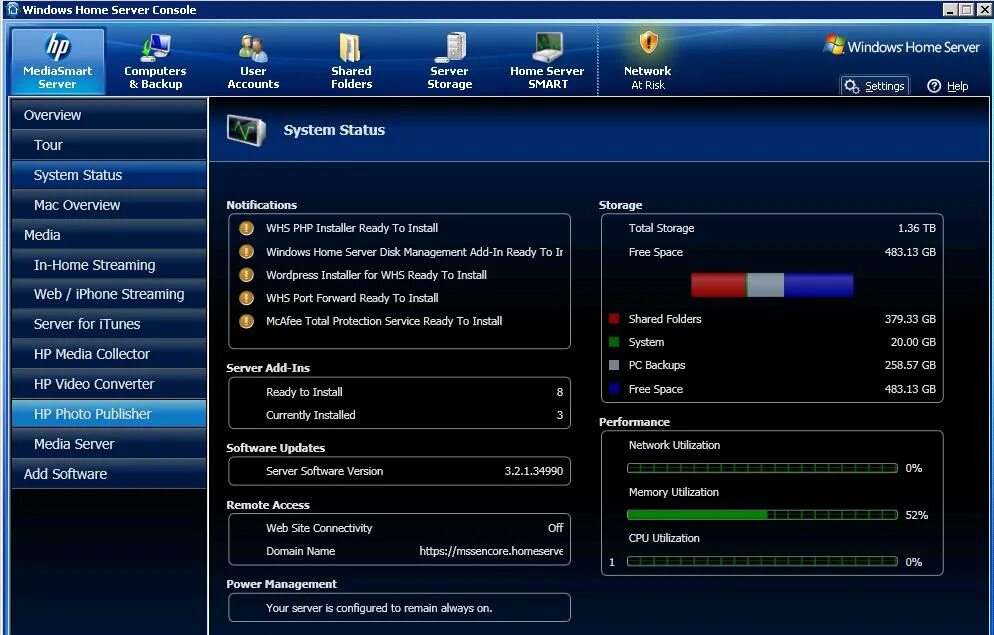
Task: Click Memory Utilization progress bar
Action: (x=762, y=515)
